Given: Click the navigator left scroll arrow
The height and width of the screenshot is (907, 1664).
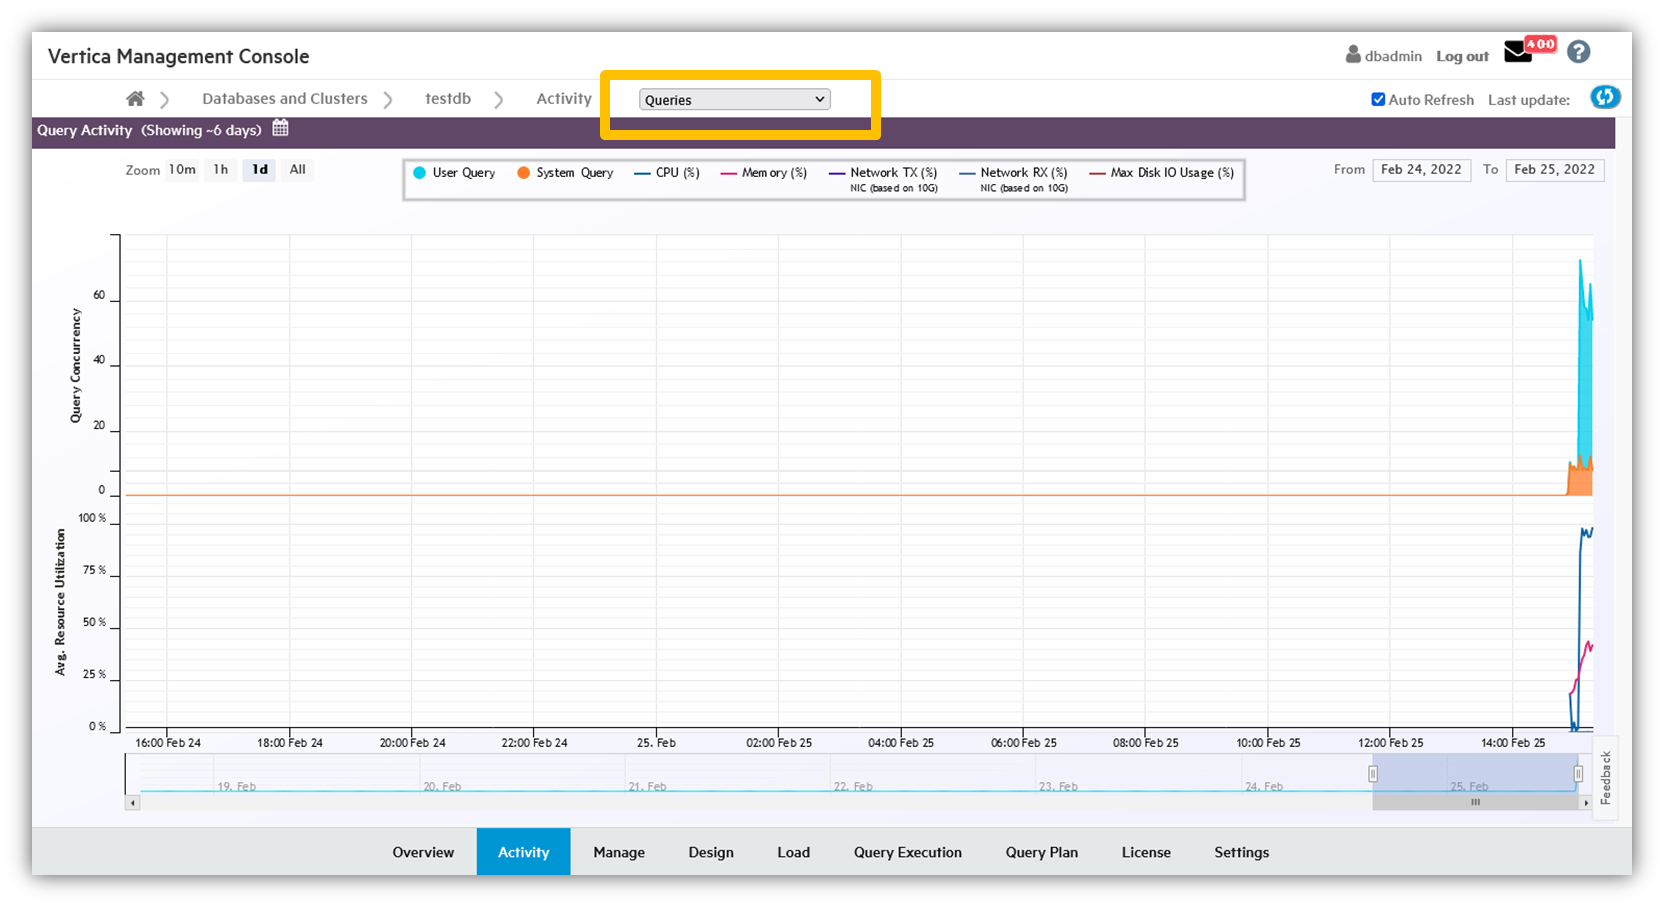Looking at the screenshot, I should click(x=132, y=803).
